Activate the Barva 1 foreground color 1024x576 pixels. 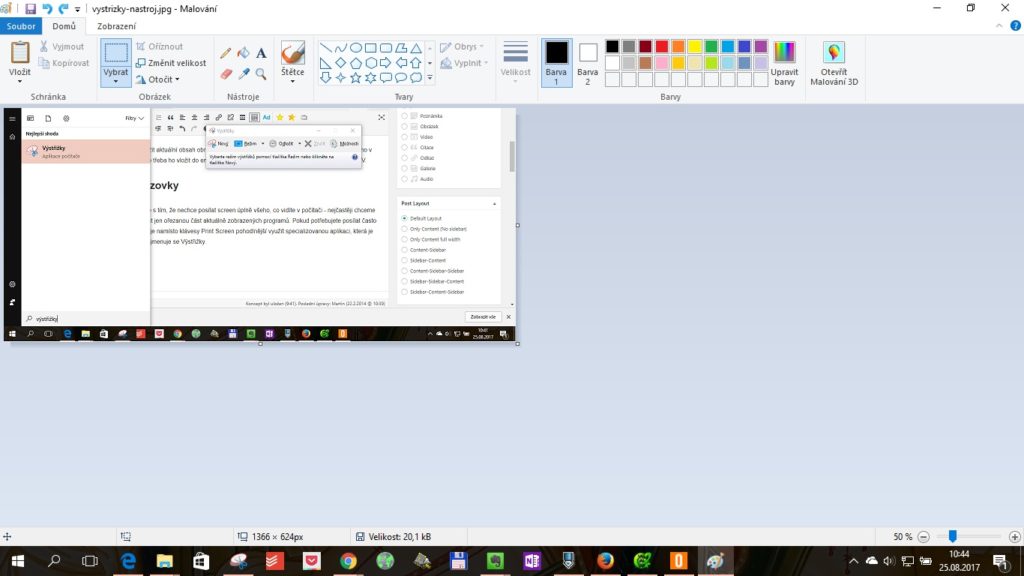pyautogui.click(x=556, y=63)
